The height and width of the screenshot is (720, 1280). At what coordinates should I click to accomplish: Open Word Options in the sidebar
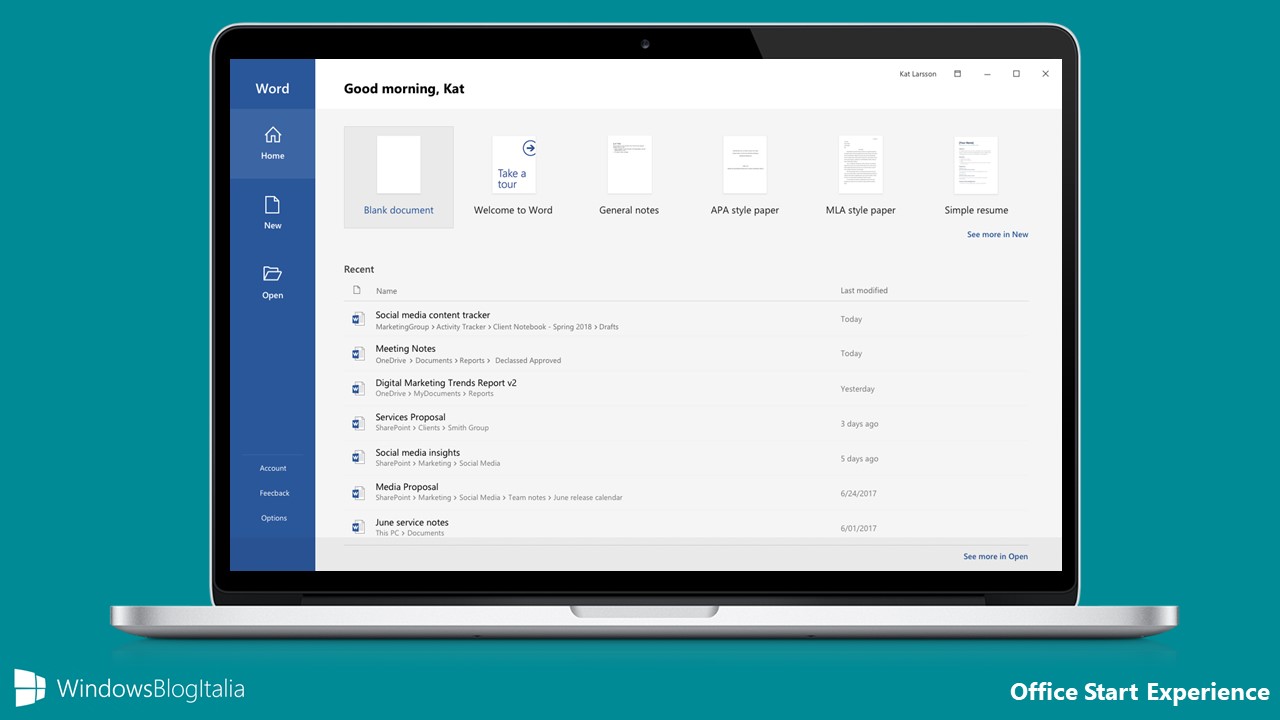(274, 518)
